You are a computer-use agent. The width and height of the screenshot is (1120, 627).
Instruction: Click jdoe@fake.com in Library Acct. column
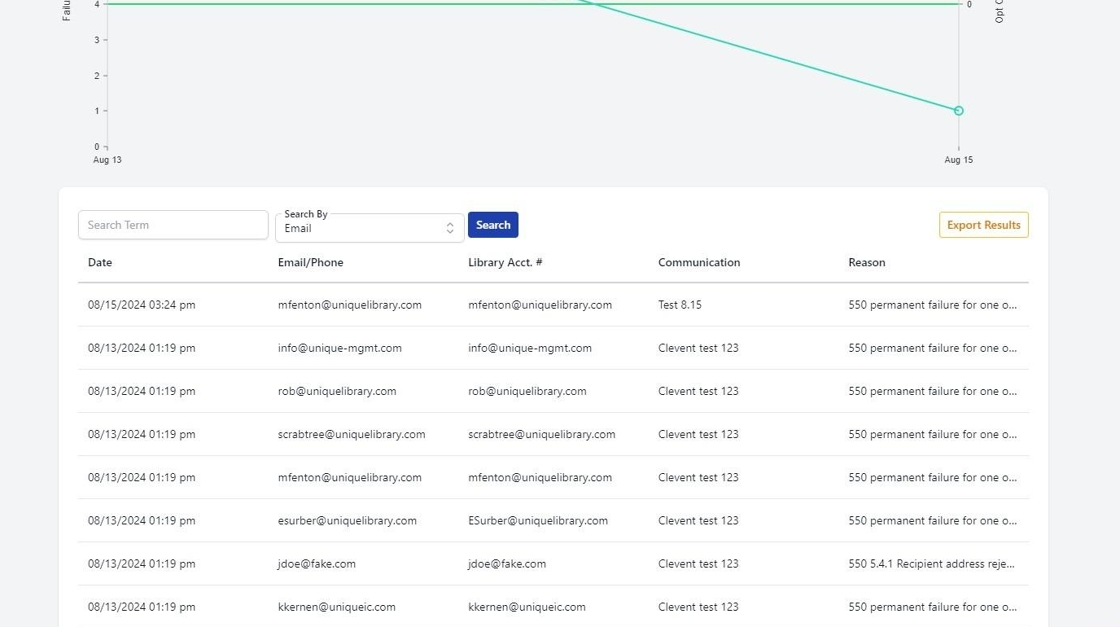point(507,563)
